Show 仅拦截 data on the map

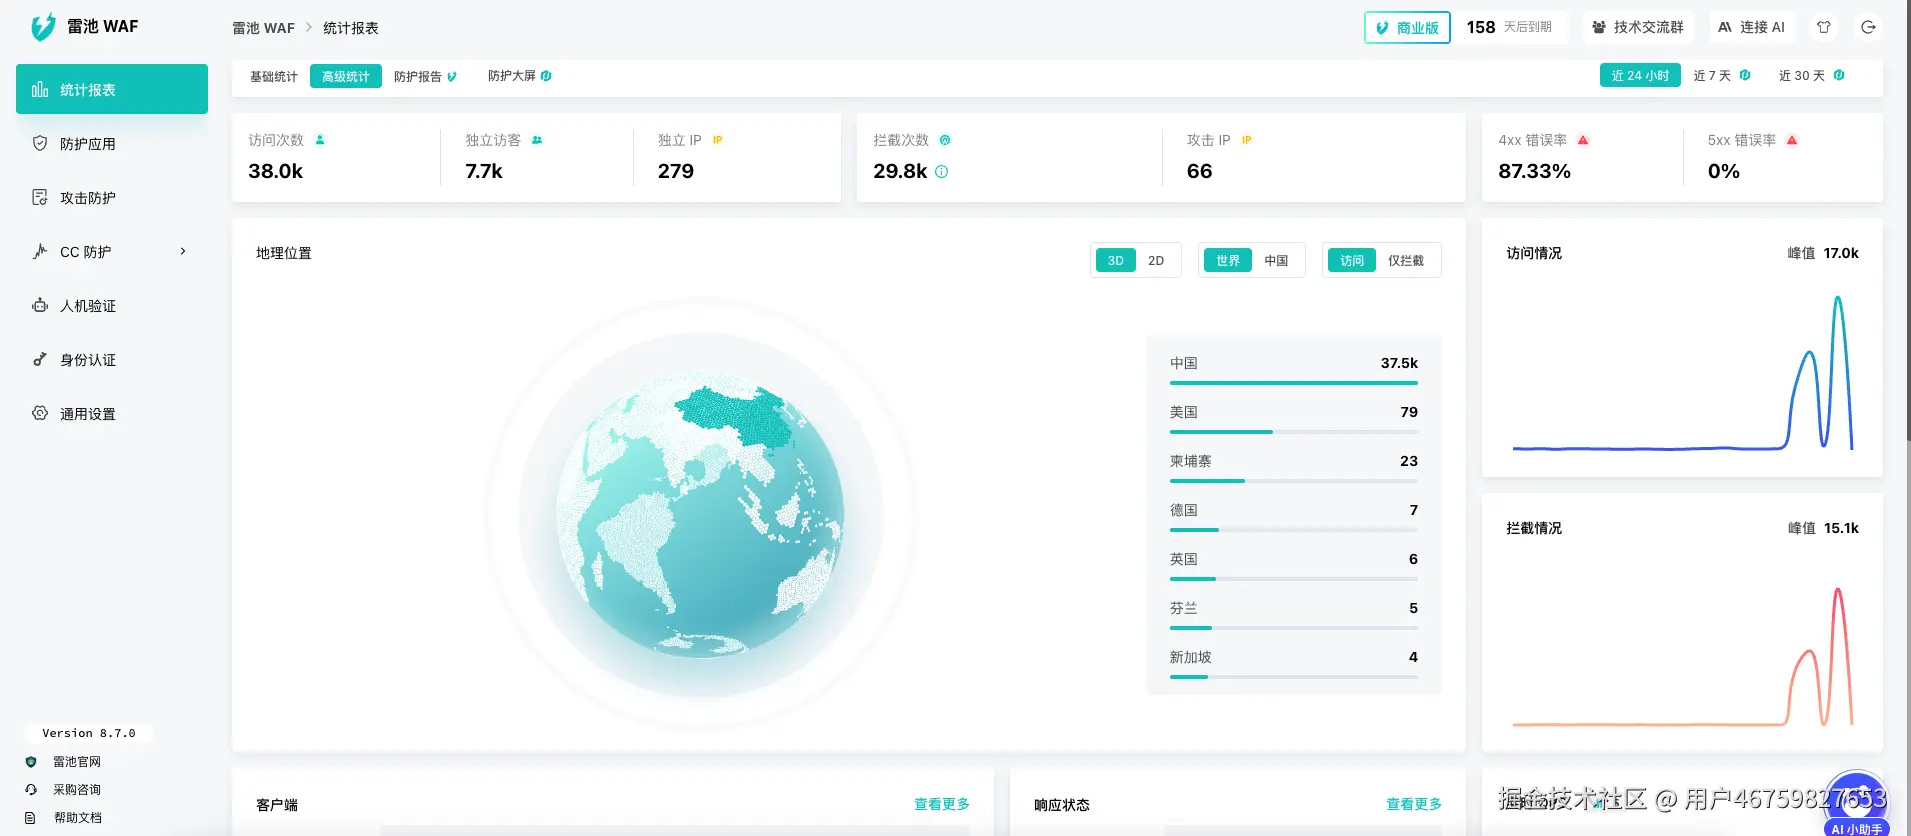(x=1406, y=261)
